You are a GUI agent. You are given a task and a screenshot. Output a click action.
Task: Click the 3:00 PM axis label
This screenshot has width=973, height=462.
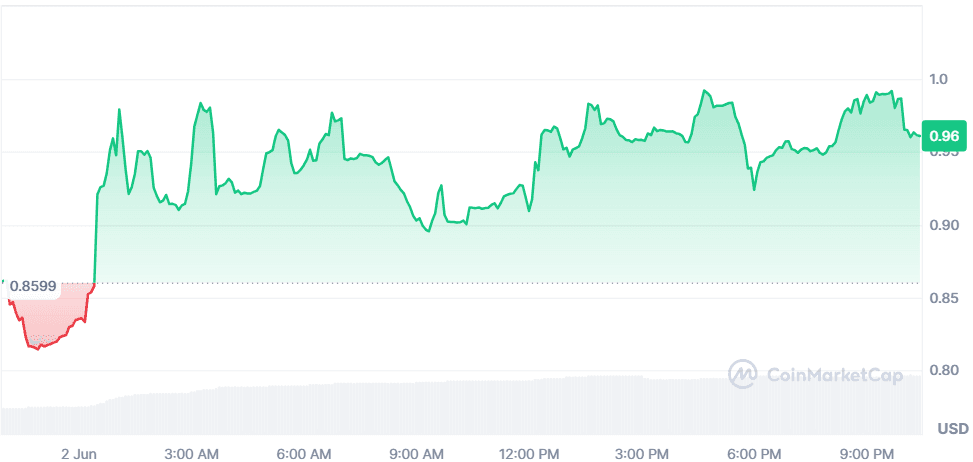coord(641,453)
